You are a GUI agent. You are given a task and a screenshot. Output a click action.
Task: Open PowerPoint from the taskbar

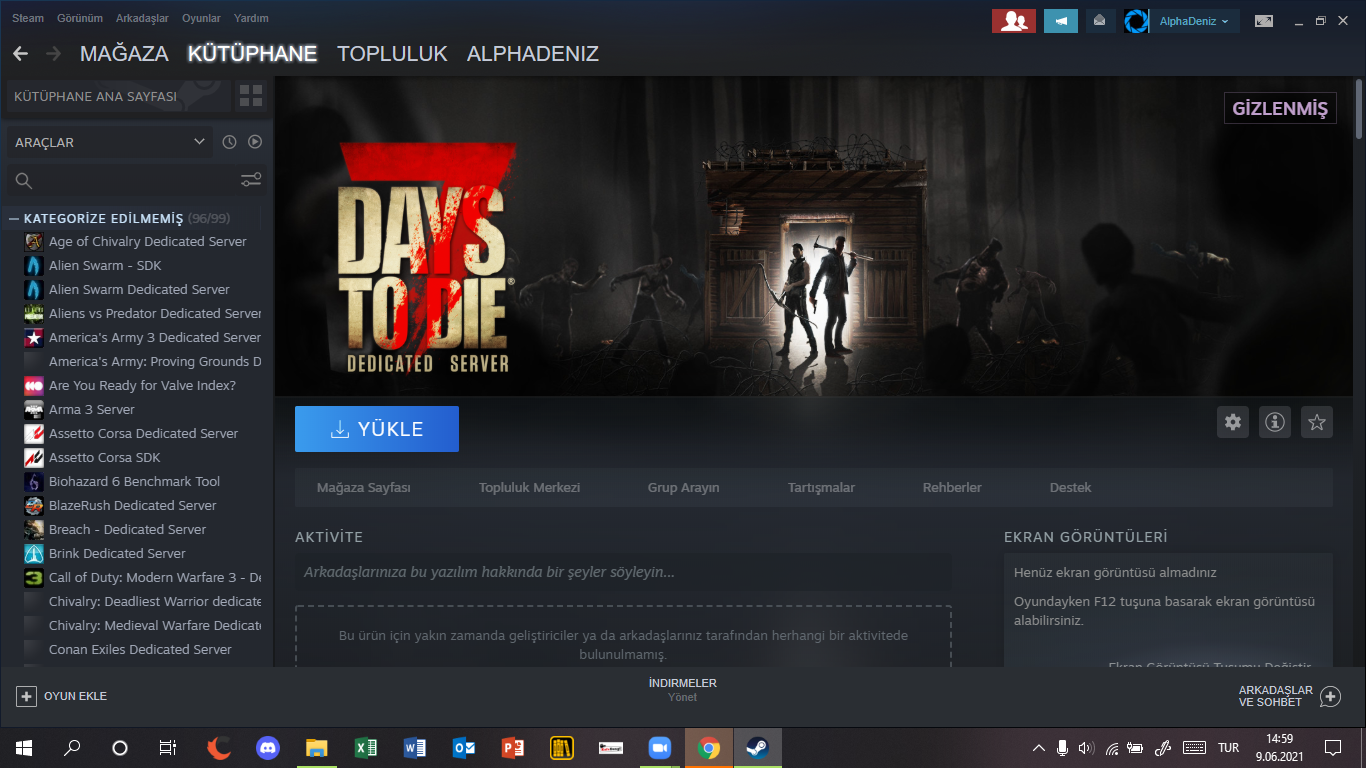coord(512,747)
